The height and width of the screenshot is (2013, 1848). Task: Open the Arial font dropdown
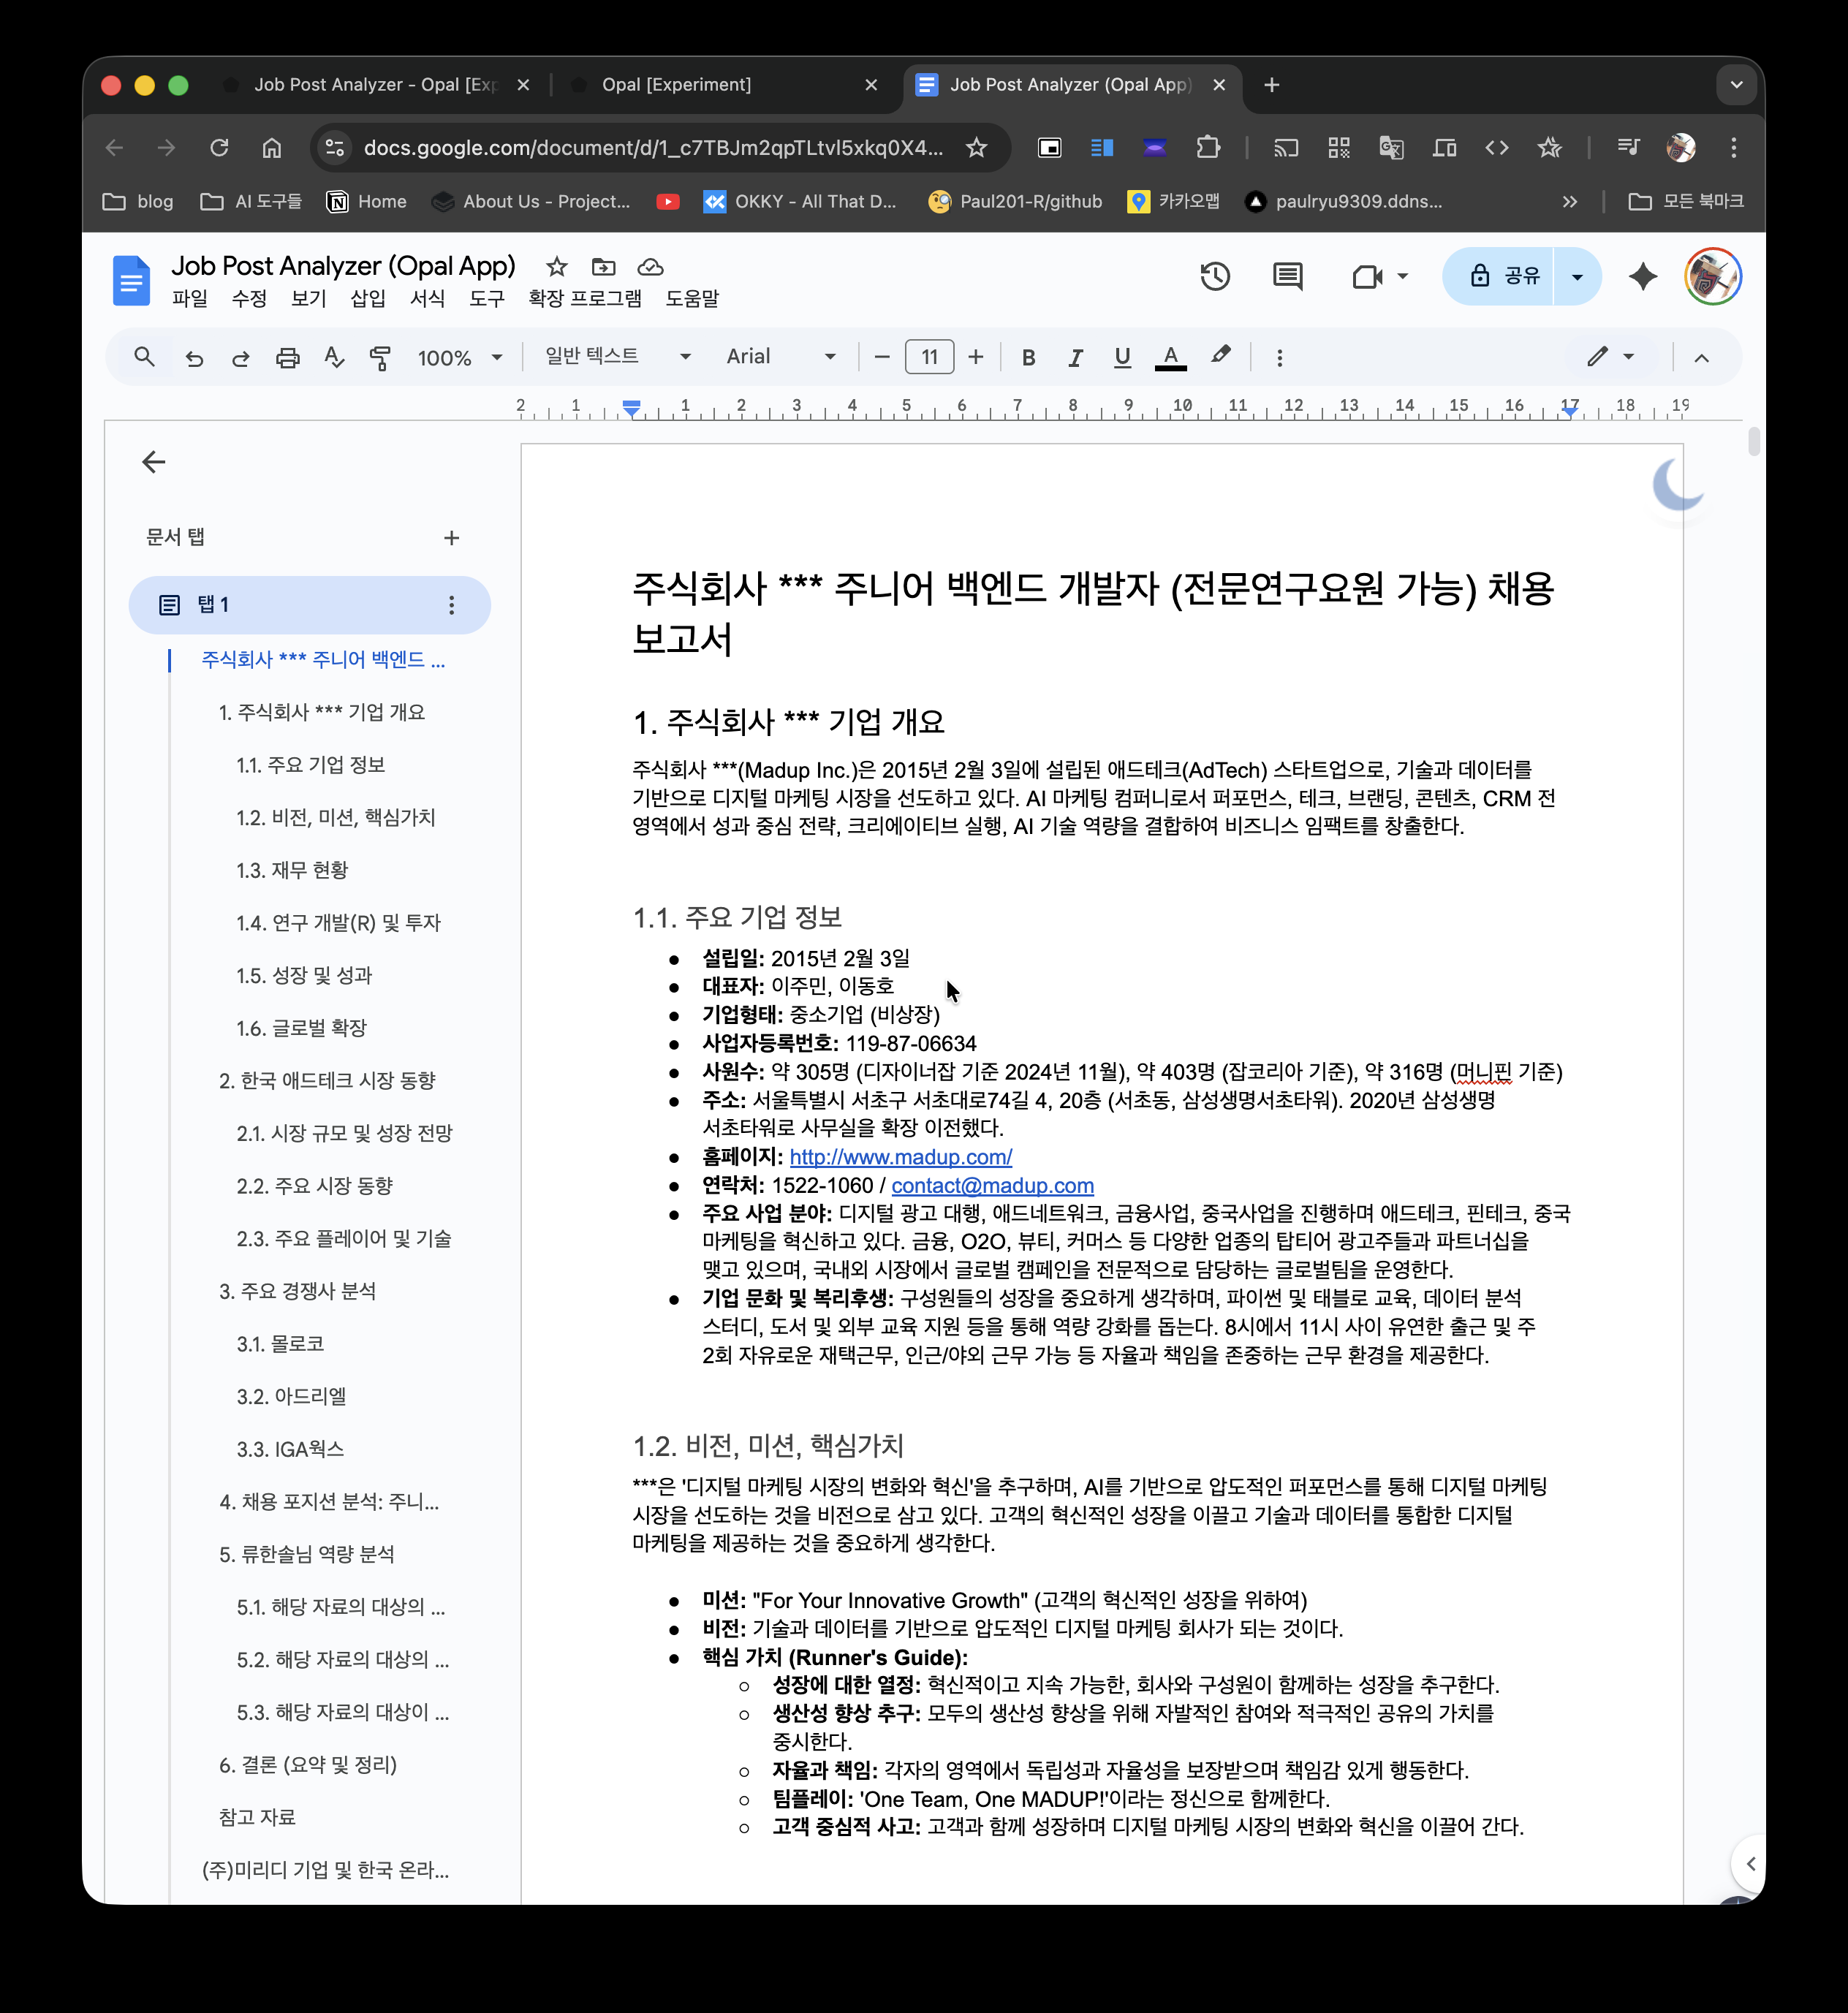[x=780, y=357]
